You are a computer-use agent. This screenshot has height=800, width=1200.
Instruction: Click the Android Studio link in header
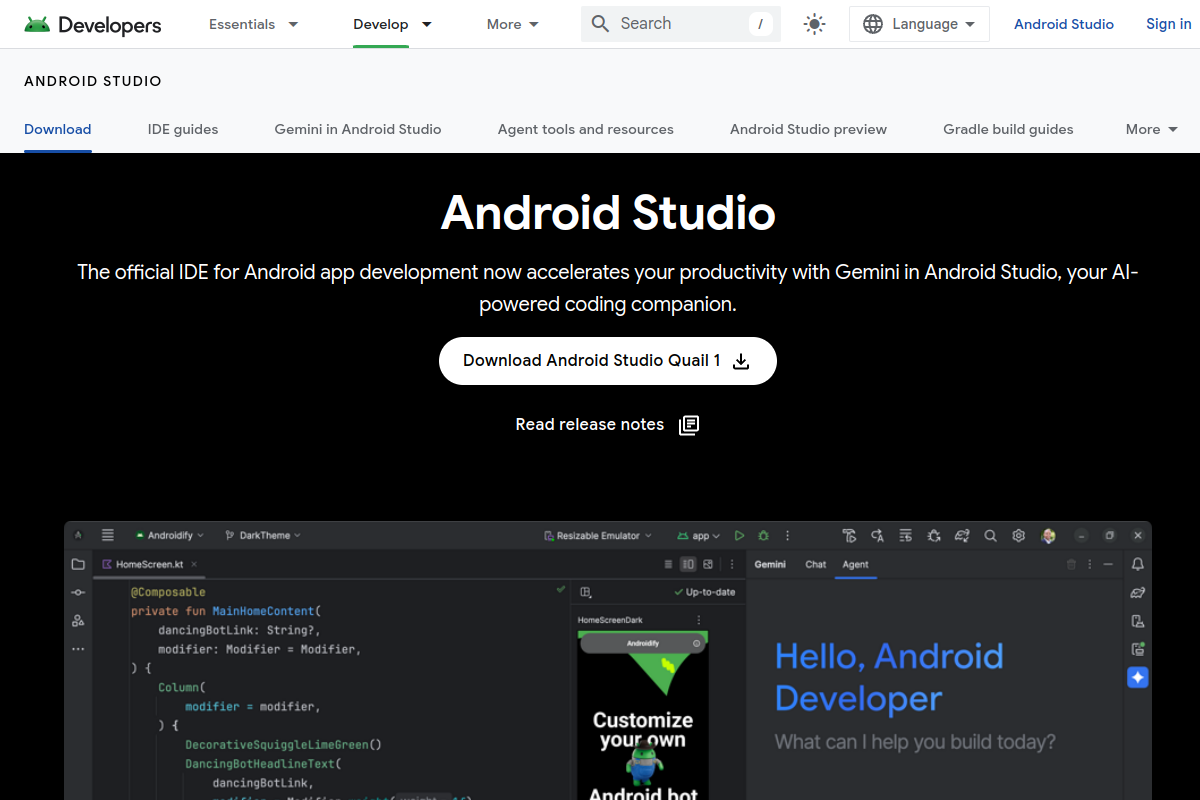[1064, 24]
